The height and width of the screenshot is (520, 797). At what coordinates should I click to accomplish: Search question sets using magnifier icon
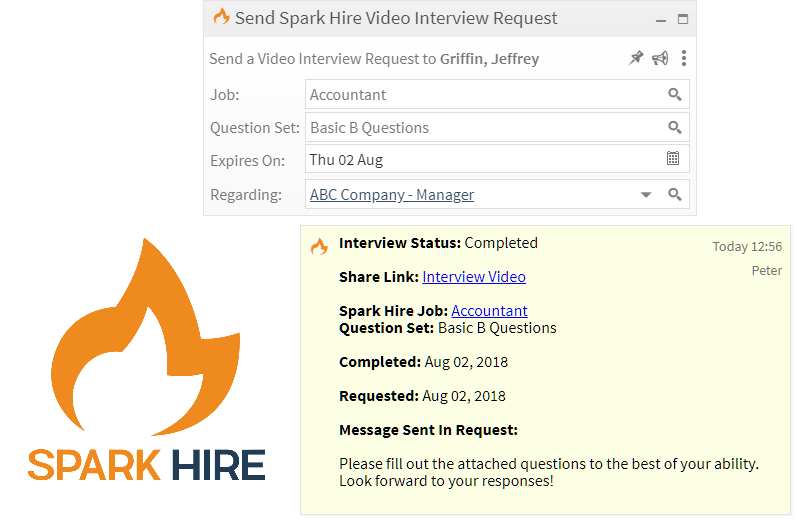pyautogui.click(x=675, y=127)
